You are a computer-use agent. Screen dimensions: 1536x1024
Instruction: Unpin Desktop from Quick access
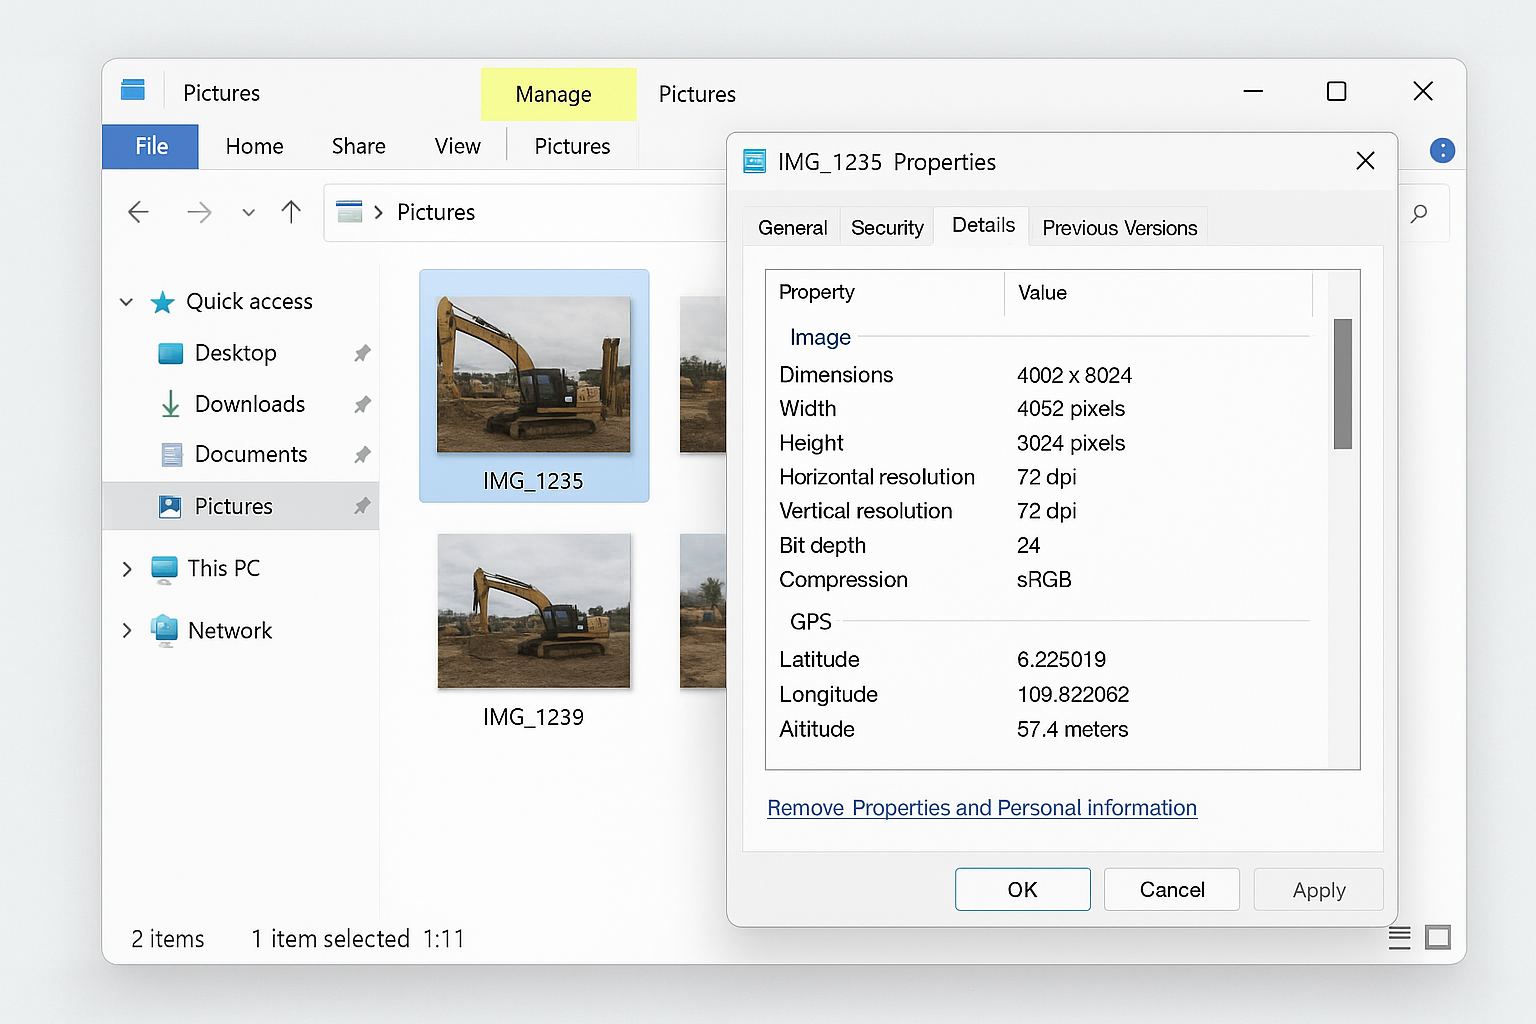click(x=361, y=353)
